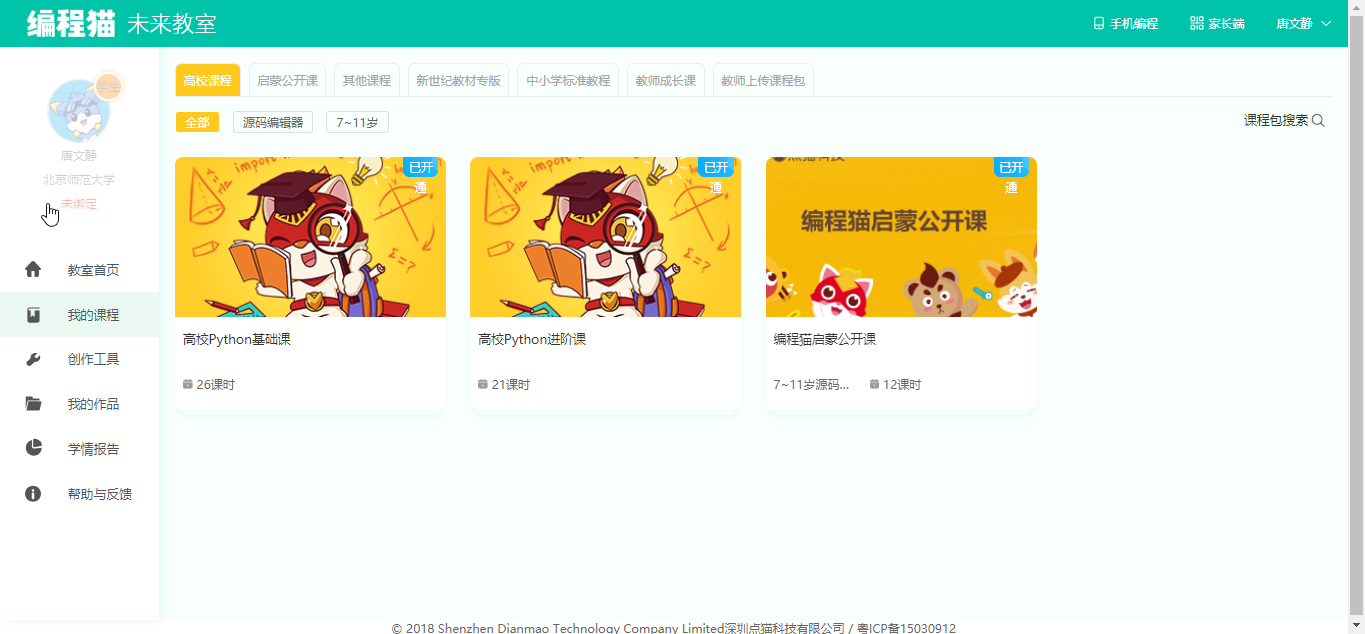Open 家长端 link in the header

click(1226, 24)
